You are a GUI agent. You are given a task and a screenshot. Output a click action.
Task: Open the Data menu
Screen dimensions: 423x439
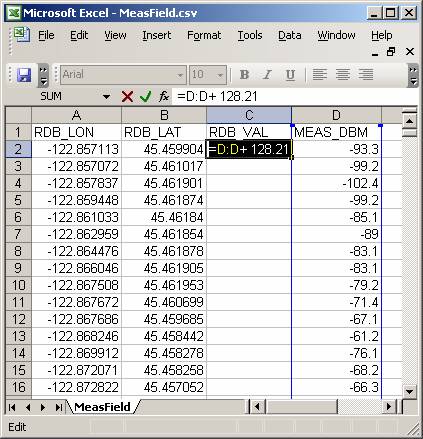pos(290,35)
